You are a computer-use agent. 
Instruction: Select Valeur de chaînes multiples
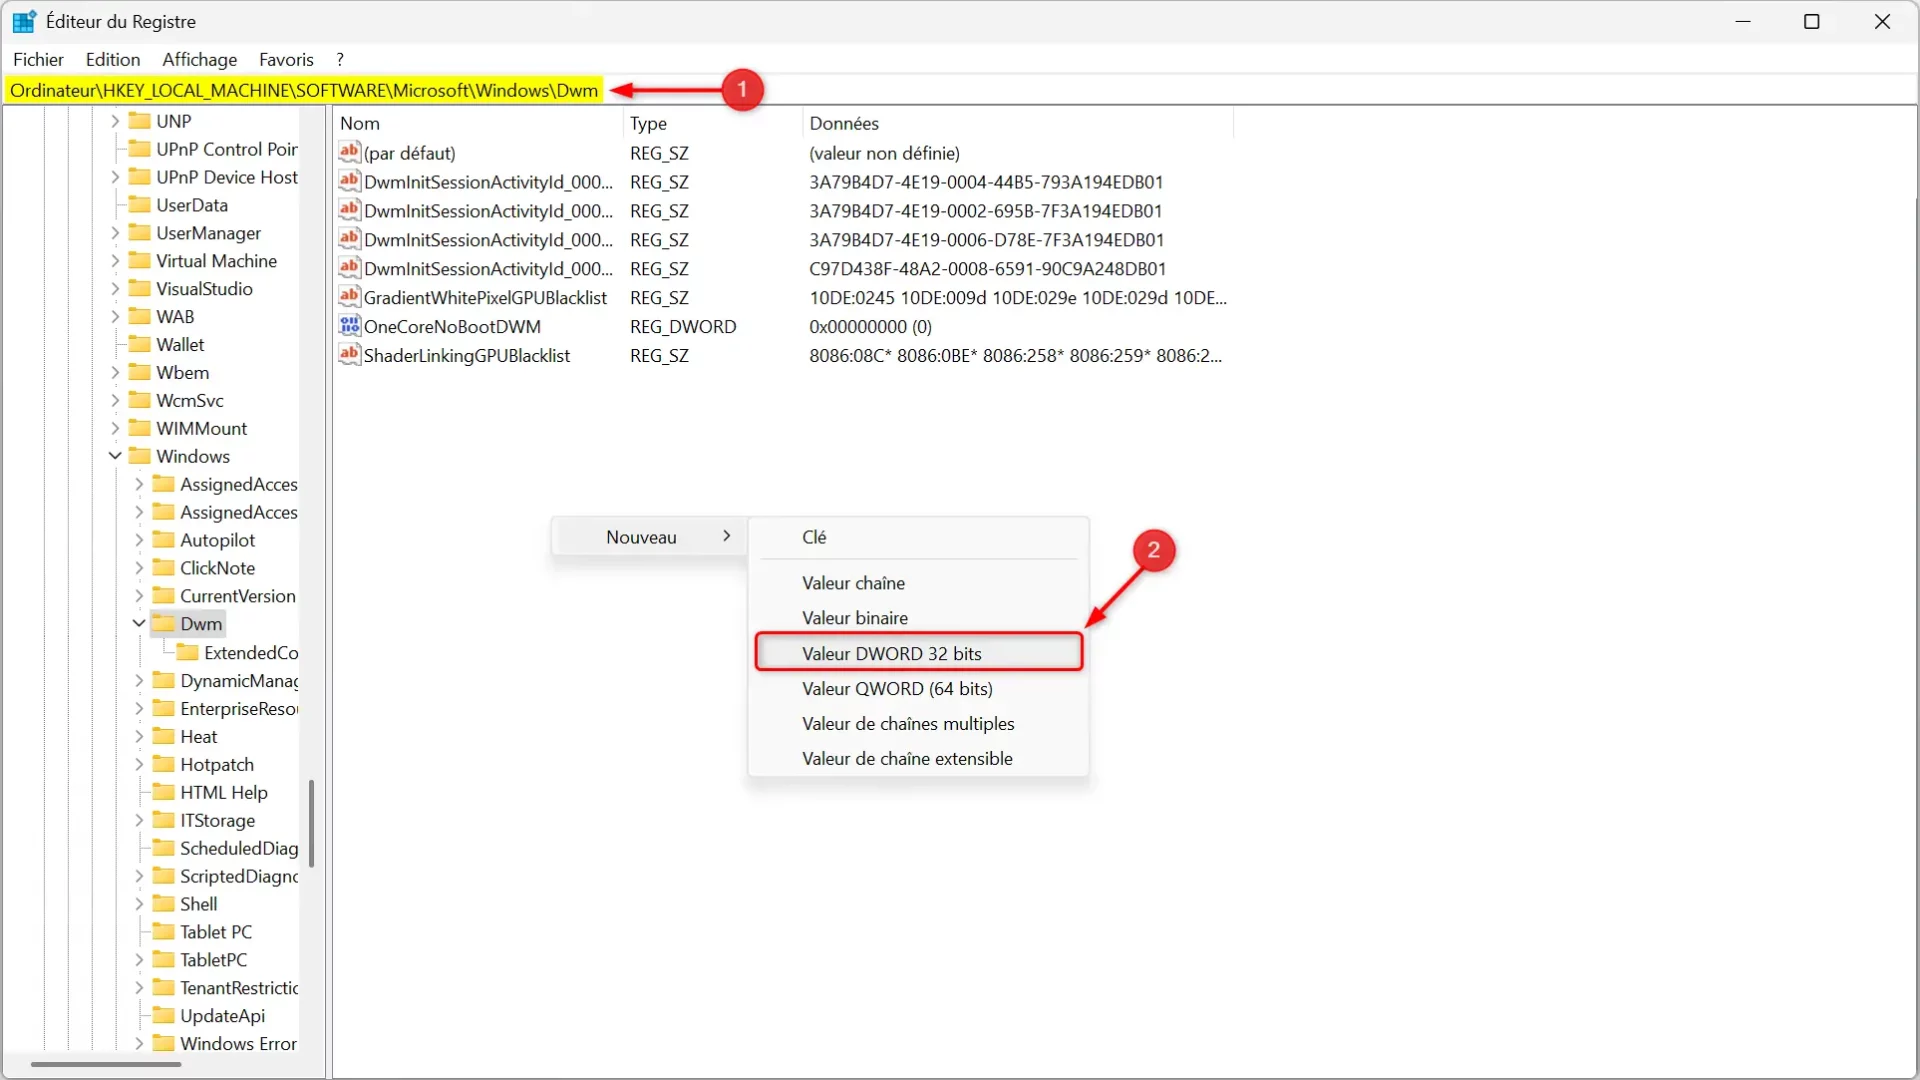919,723
